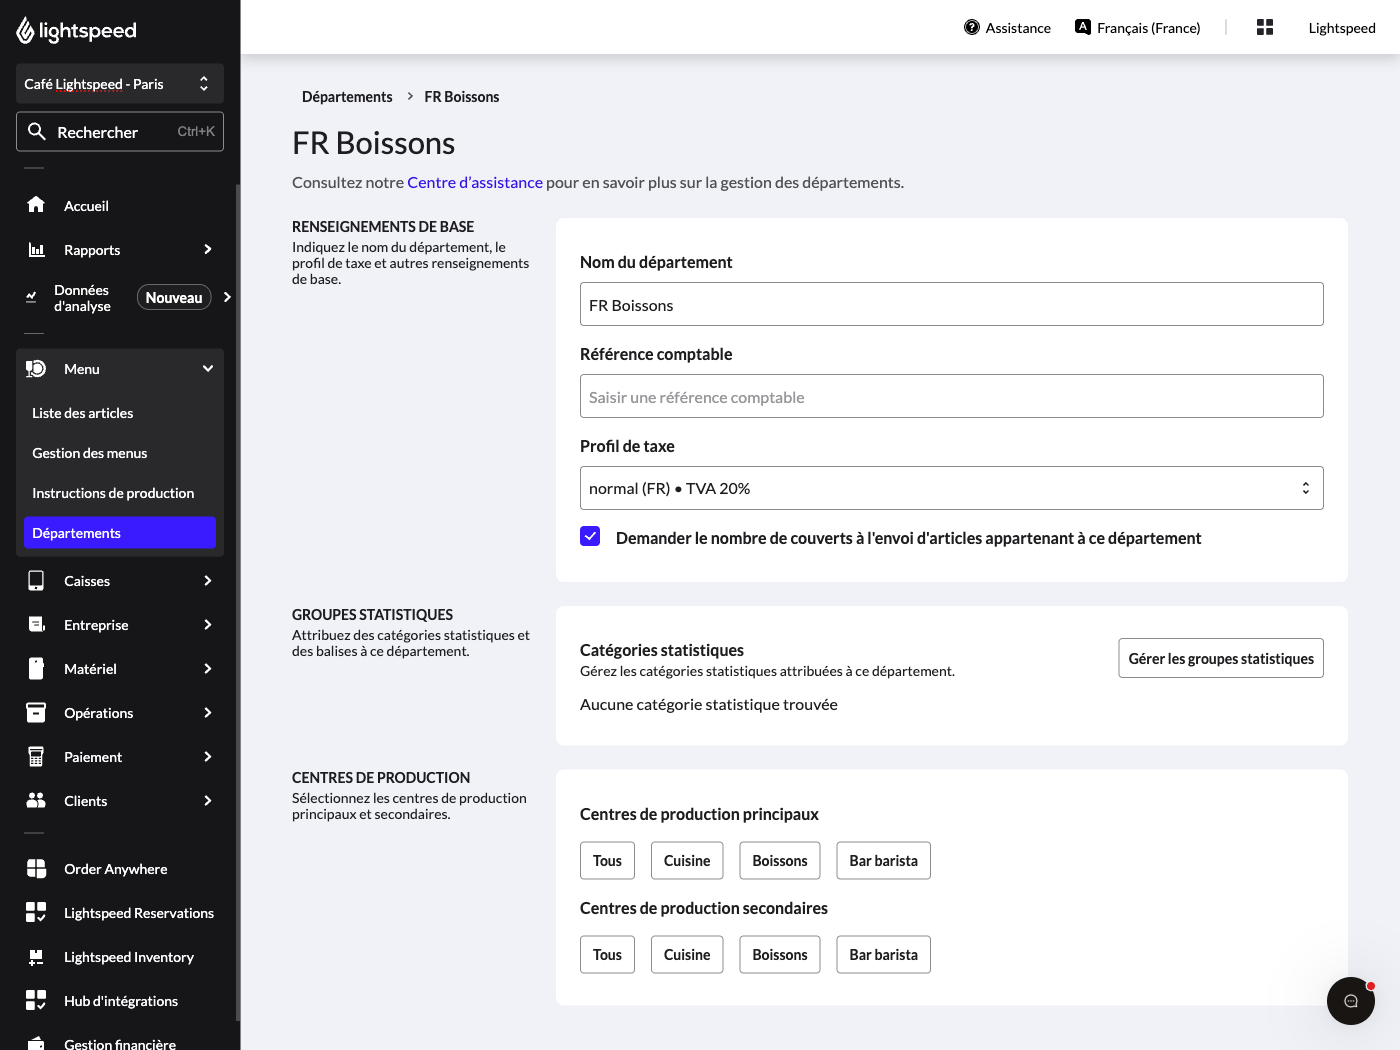
Task: Toggle primary production center Cuisine
Action: tap(687, 860)
